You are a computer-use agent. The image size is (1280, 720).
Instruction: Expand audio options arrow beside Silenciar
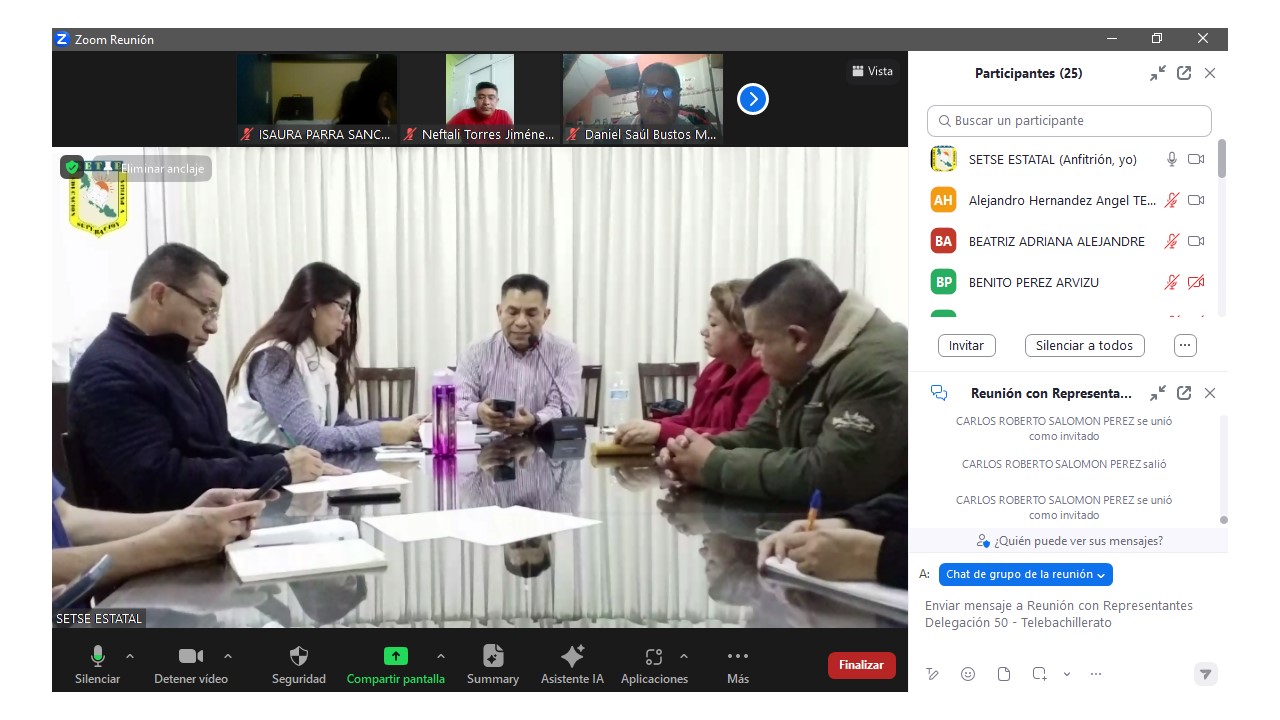pos(130,656)
